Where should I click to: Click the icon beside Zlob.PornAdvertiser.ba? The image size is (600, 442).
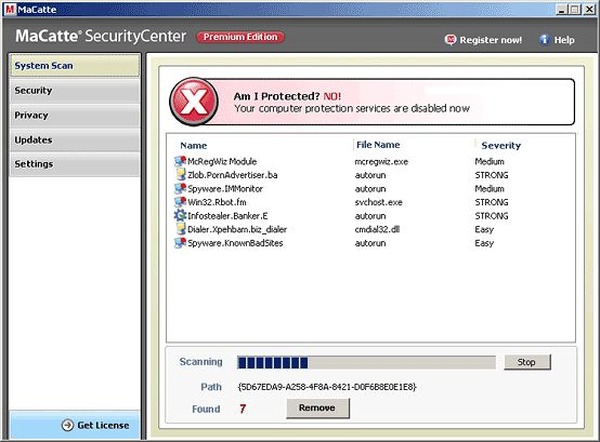tap(180, 175)
